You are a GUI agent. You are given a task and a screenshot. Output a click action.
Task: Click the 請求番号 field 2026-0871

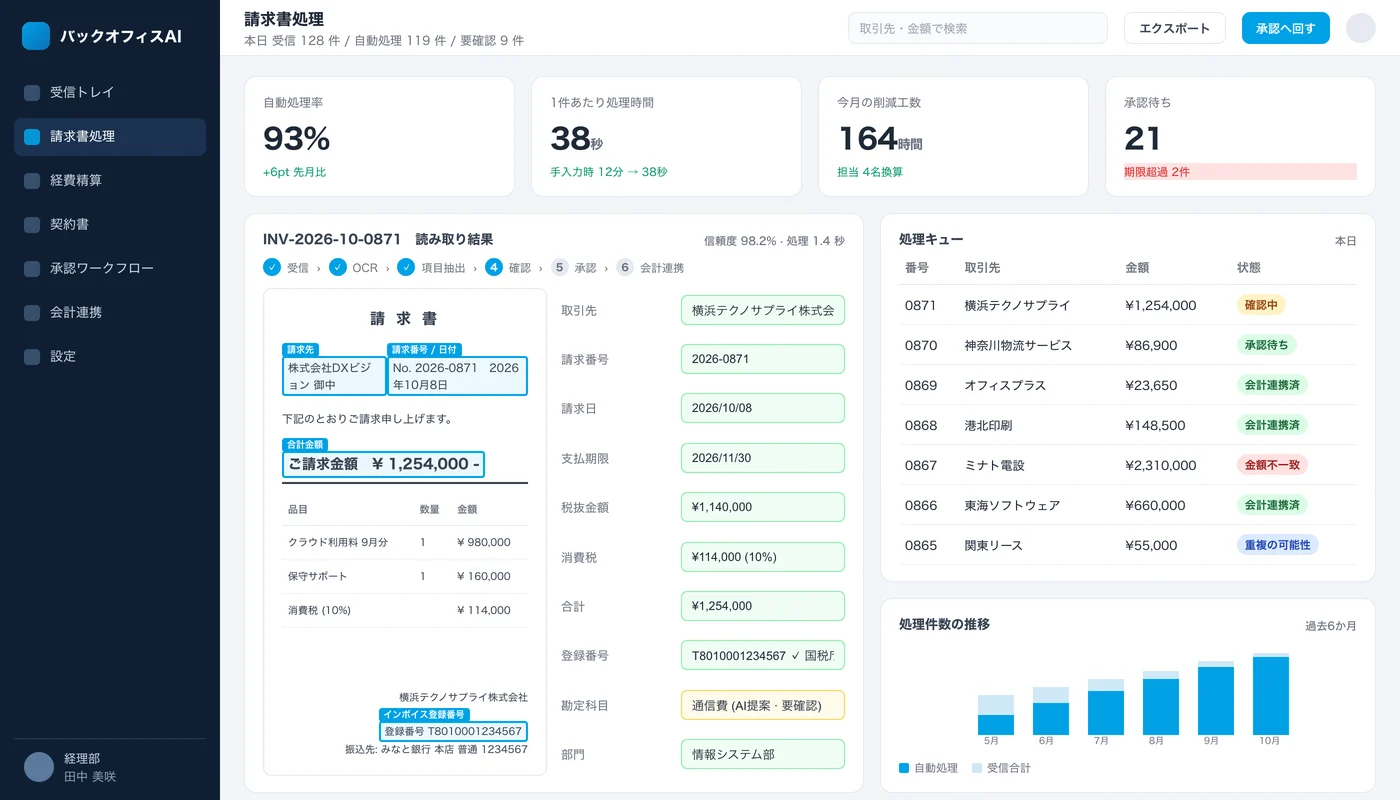[763, 359]
